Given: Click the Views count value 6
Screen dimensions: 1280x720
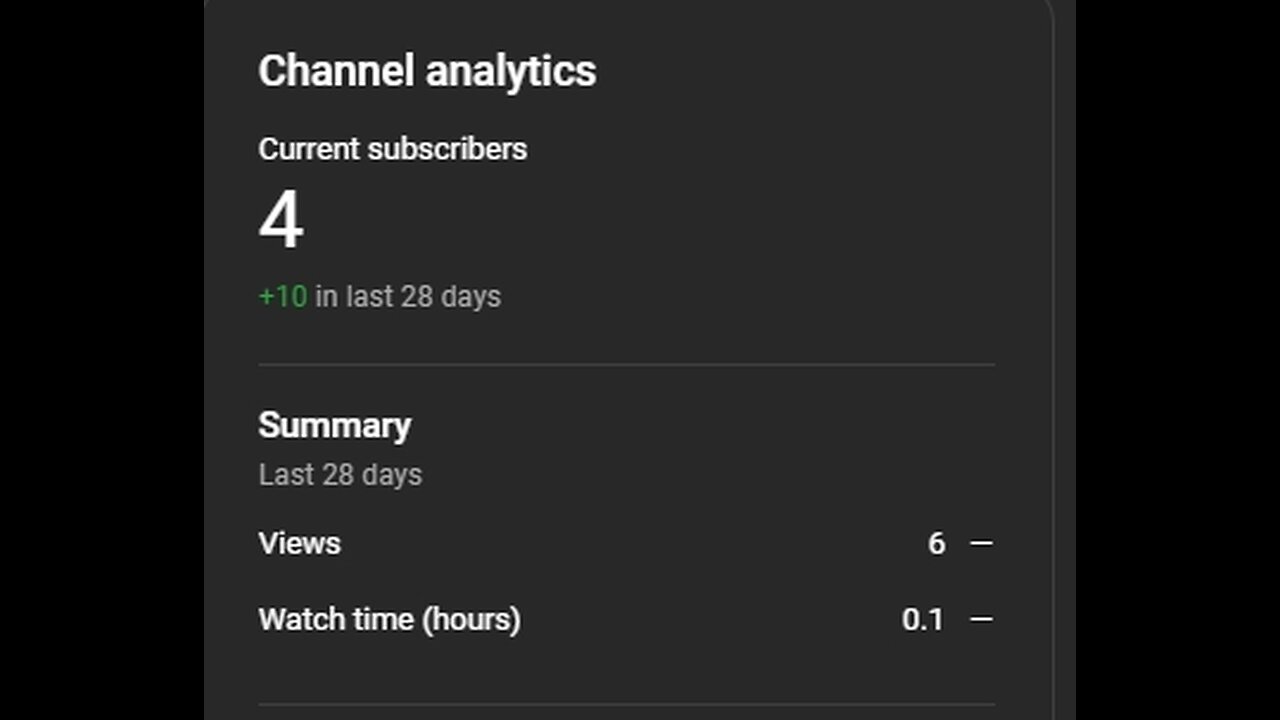Looking at the screenshot, I should [936, 543].
